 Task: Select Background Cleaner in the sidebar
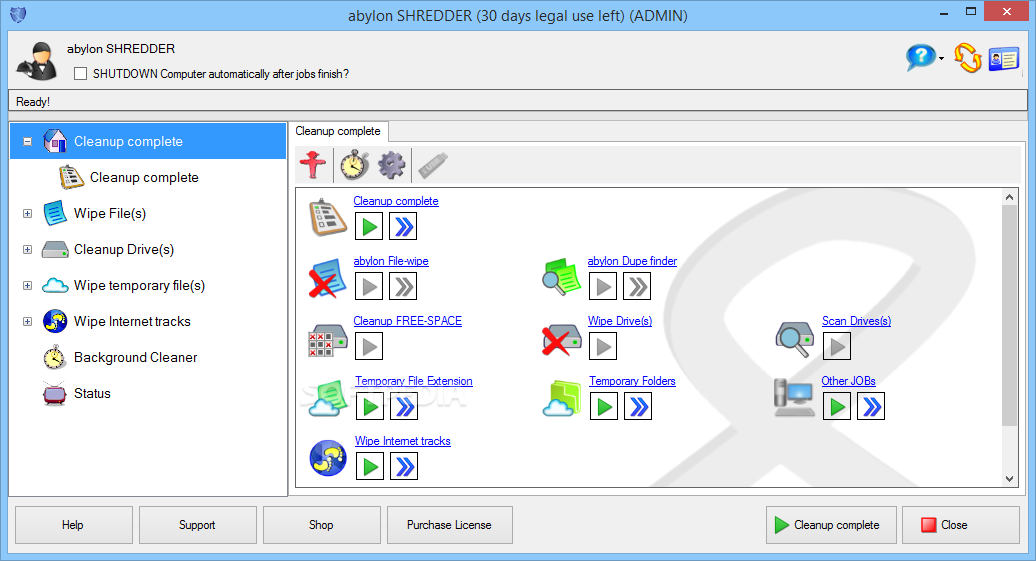[135, 357]
